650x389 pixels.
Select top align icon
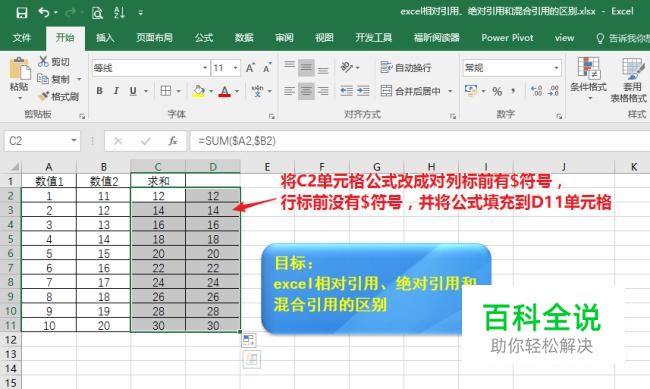coord(290,67)
